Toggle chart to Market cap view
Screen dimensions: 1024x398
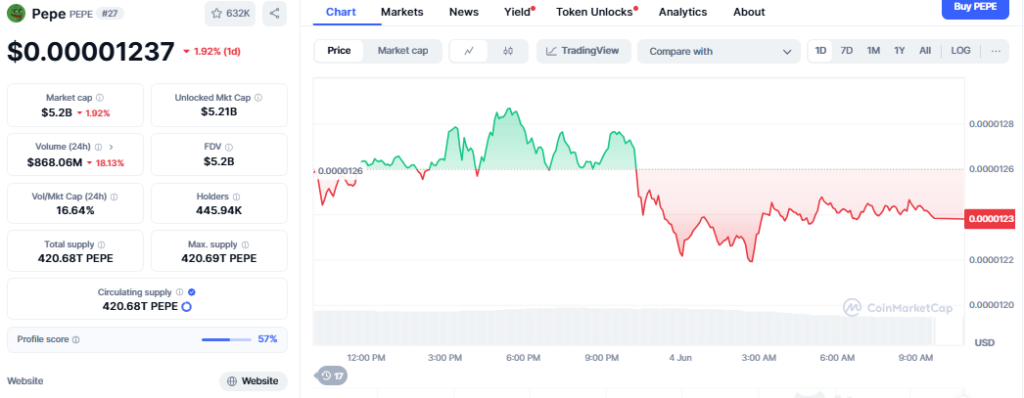403,51
